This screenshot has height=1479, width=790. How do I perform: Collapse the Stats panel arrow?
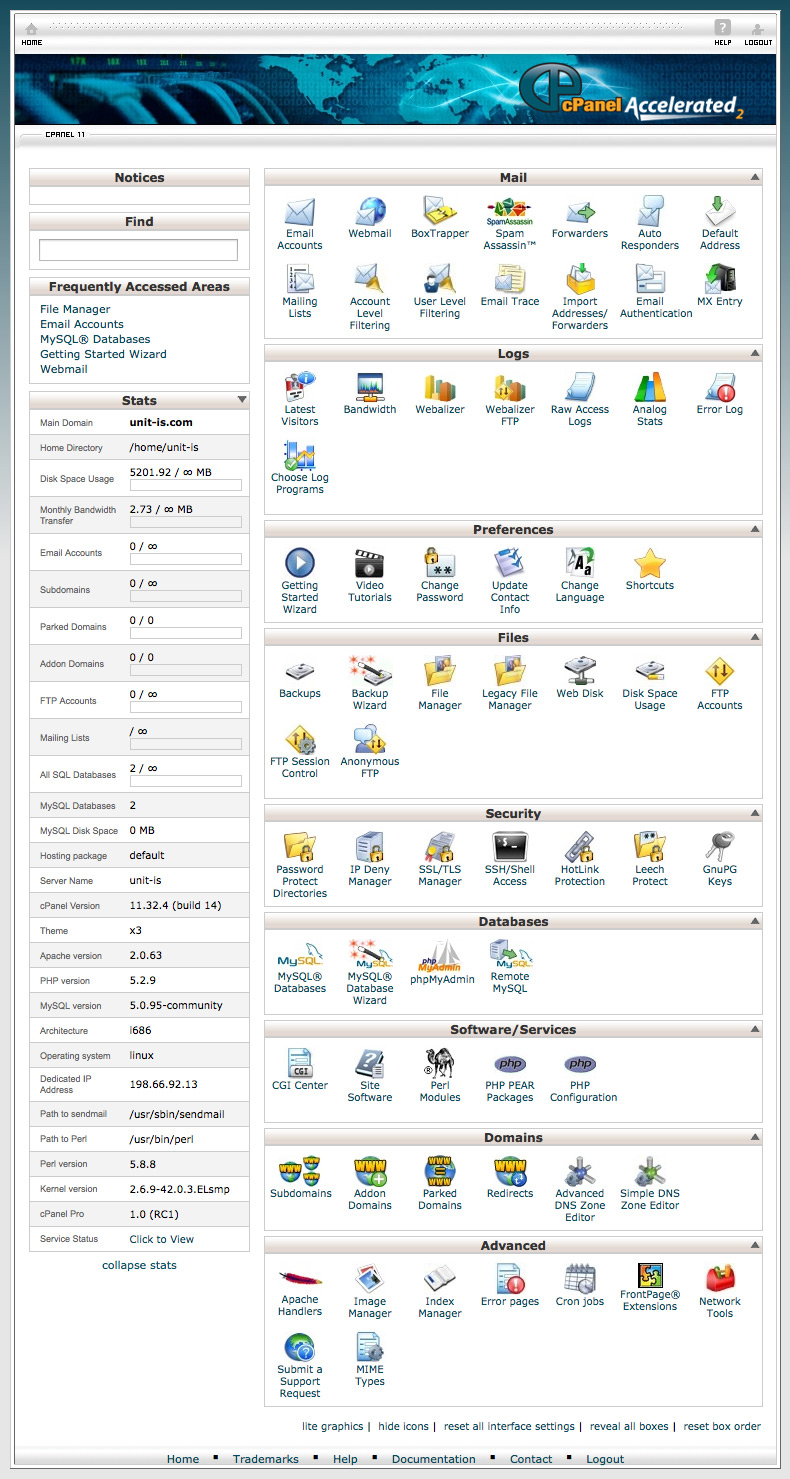(x=241, y=400)
